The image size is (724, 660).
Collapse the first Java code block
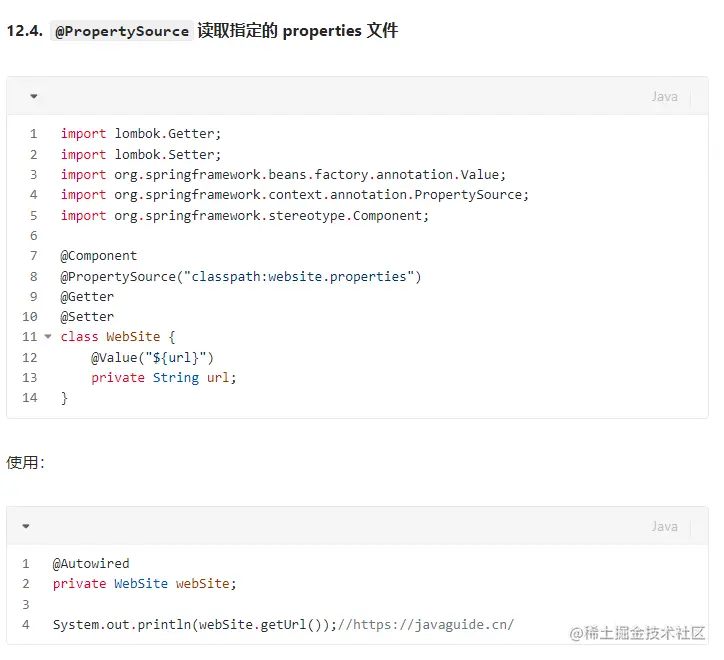click(34, 97)
